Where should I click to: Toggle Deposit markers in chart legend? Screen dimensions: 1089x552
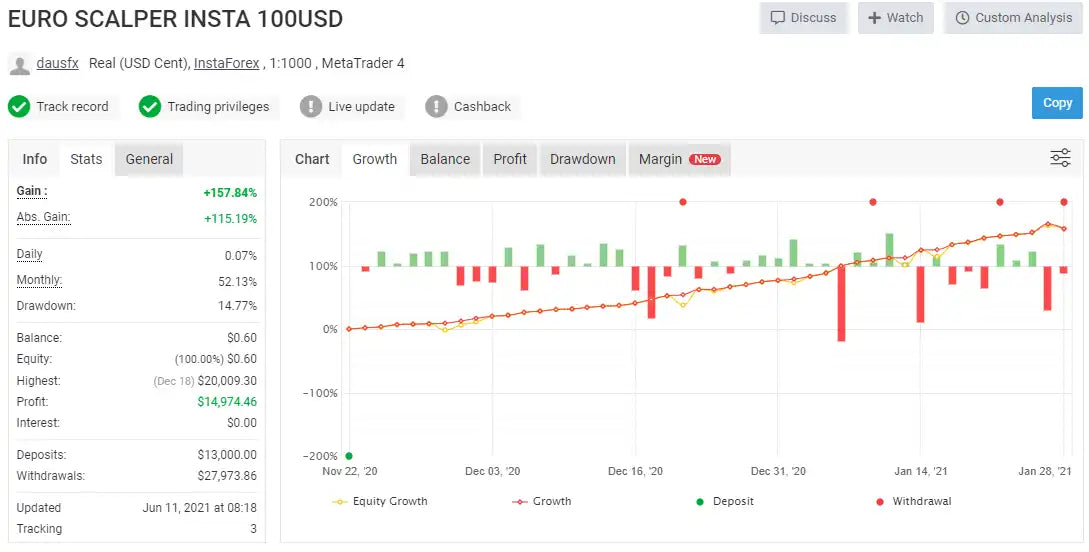coord(724,501)
